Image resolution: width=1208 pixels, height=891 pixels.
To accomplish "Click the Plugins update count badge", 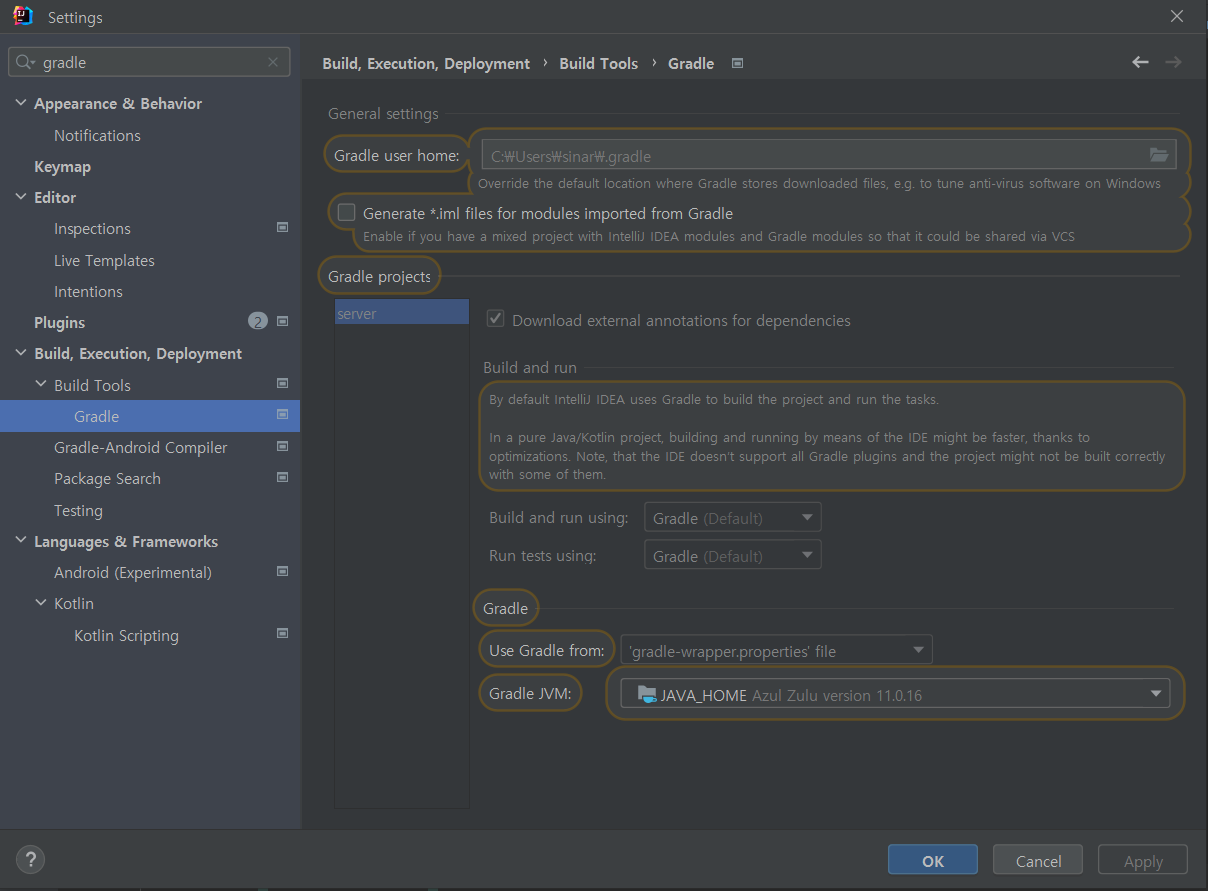I will tap(258, 322).
